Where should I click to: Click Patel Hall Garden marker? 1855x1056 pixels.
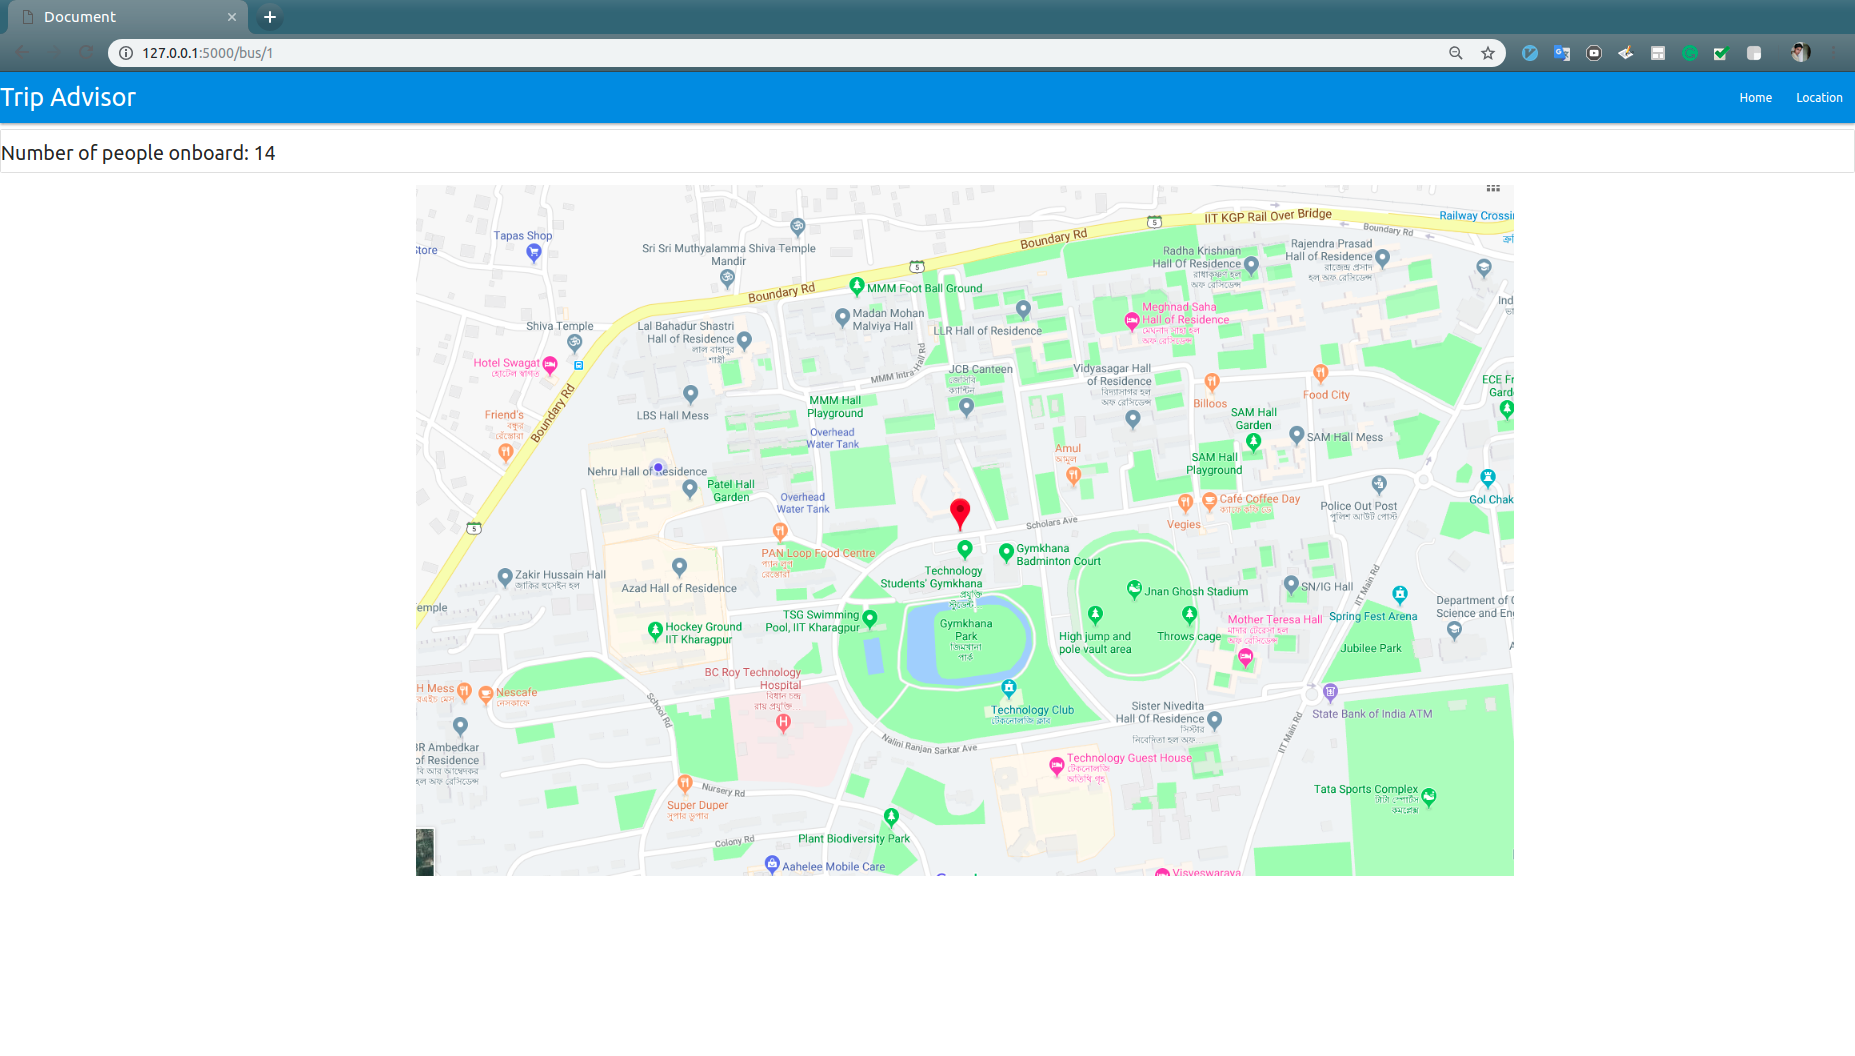[690, 489]
